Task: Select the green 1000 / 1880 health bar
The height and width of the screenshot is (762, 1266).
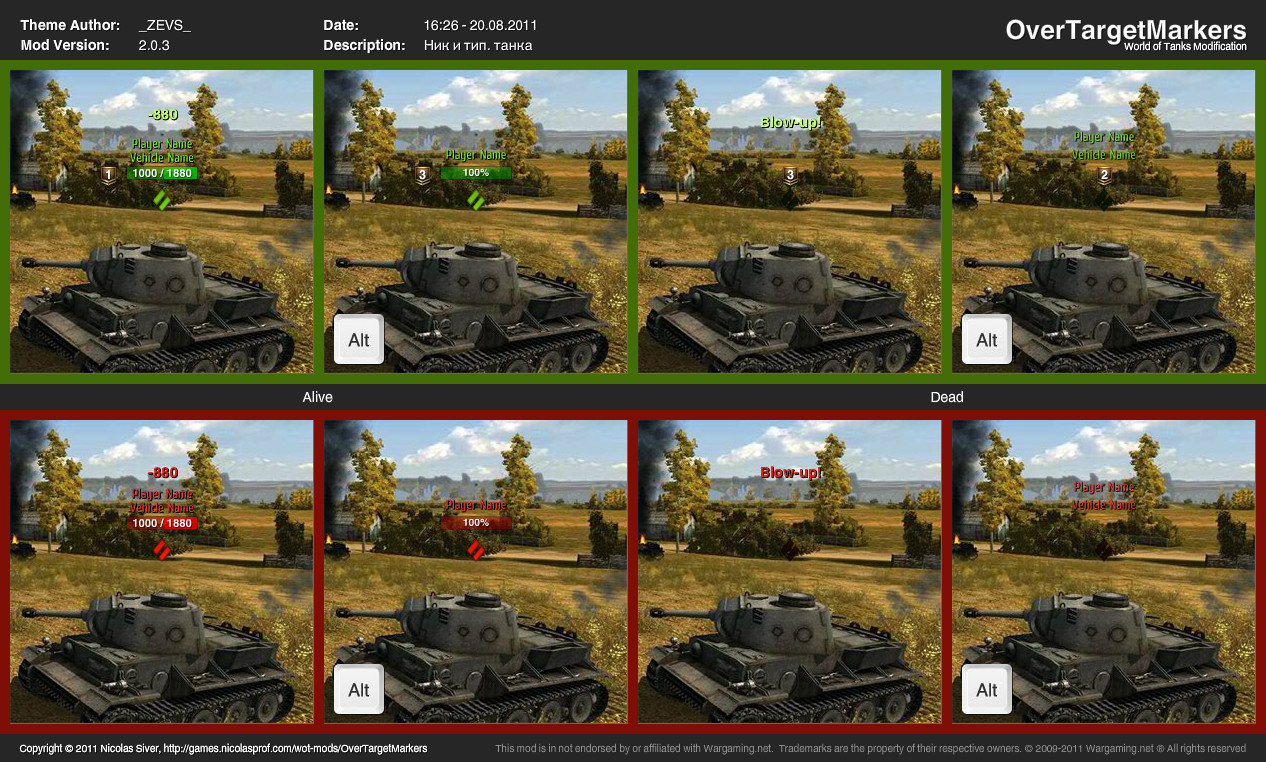Action: click(x=162, y=173)
